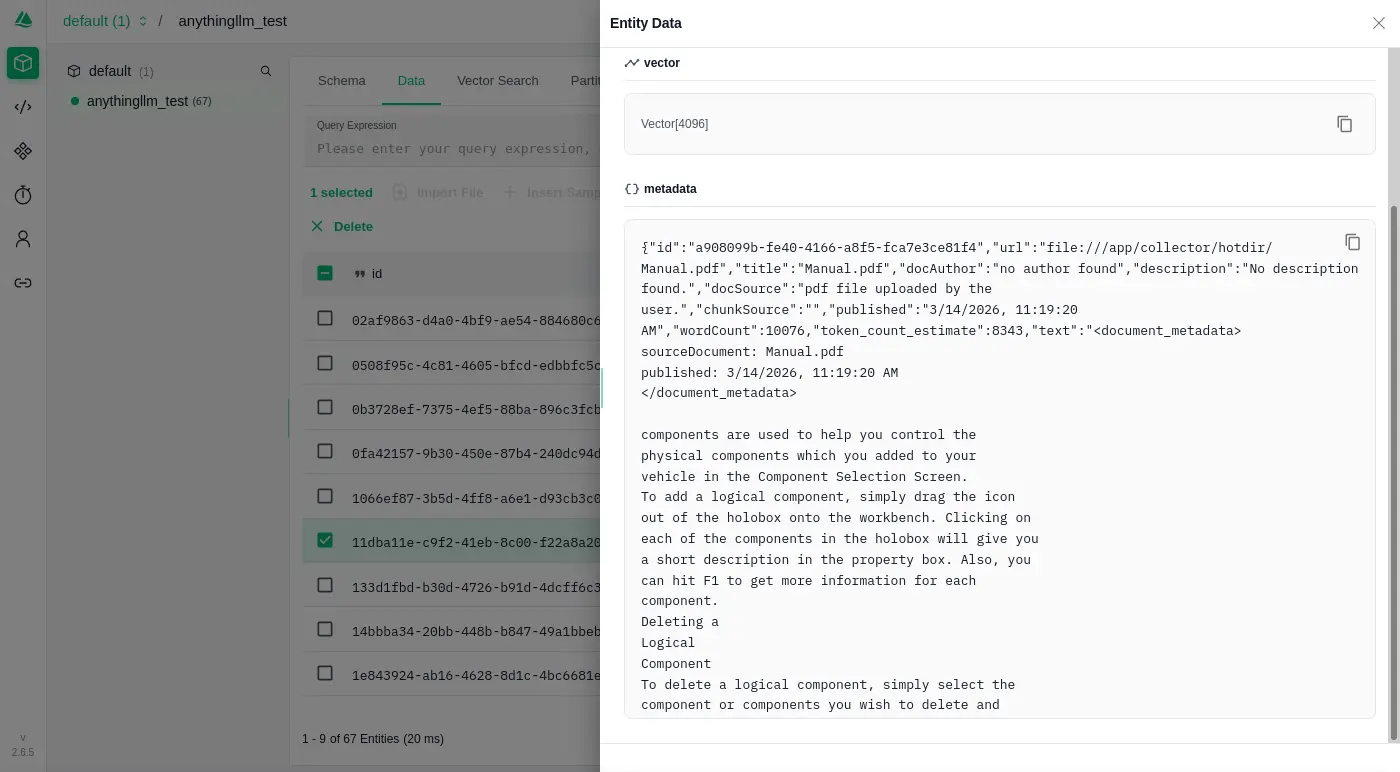Switch to the Vector Search tab
This screenshot has width=1400, height=772.
click(497, 81)
